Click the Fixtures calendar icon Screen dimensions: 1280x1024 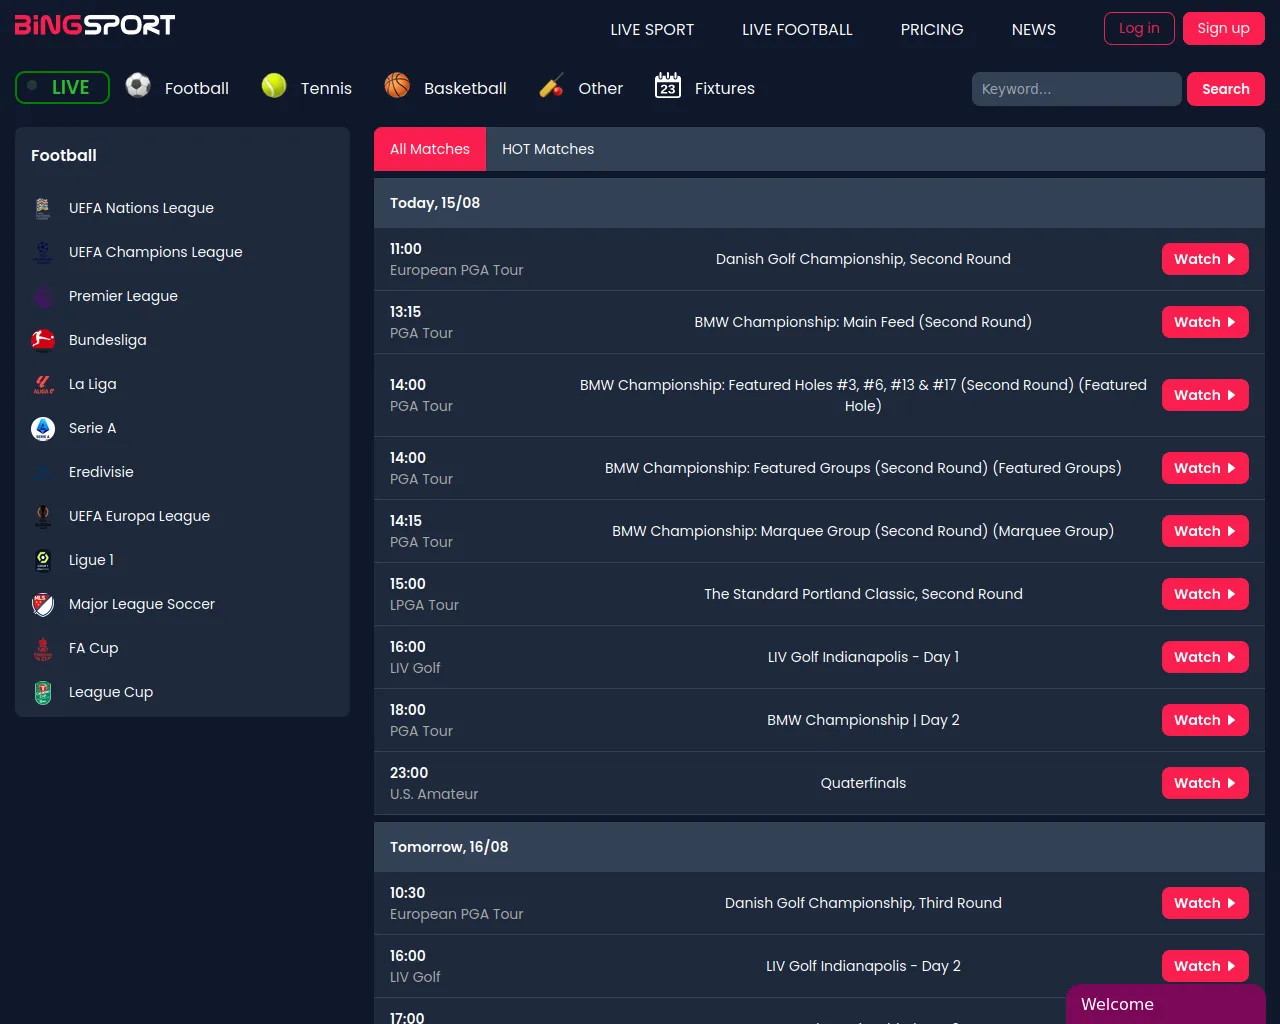point(668,86)
